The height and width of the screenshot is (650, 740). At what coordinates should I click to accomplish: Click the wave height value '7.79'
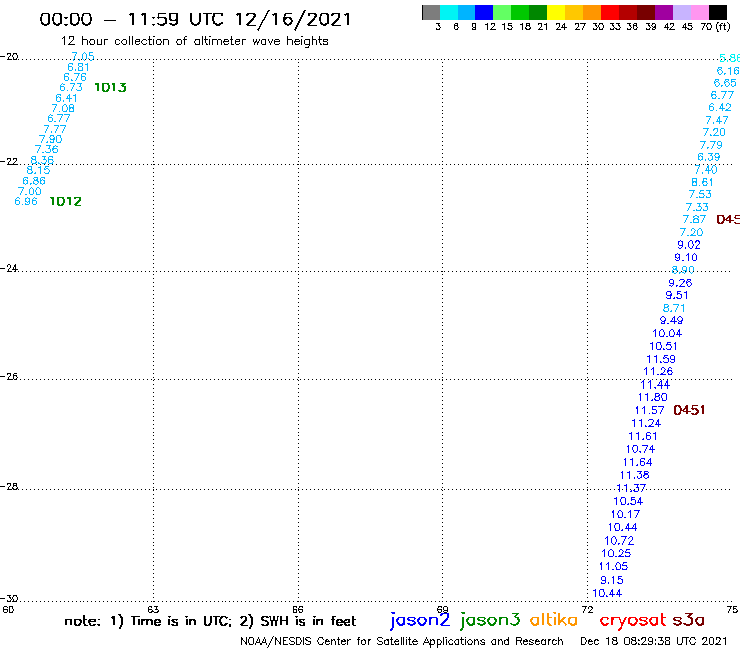pos(711,145)
